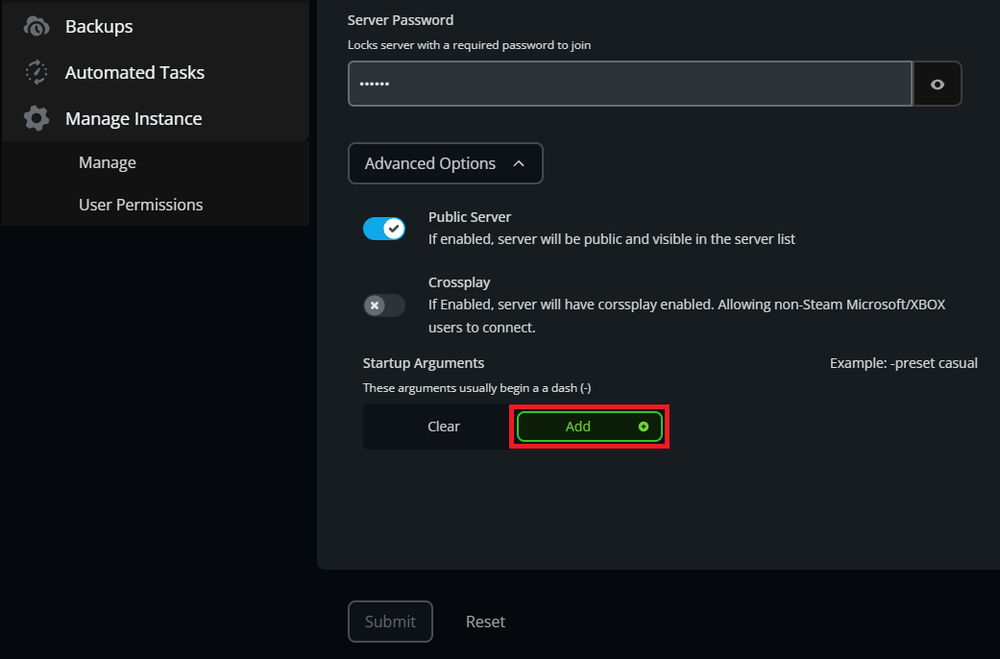
Task: Disable the Public Server toggle
Action: tap(384, 228)
